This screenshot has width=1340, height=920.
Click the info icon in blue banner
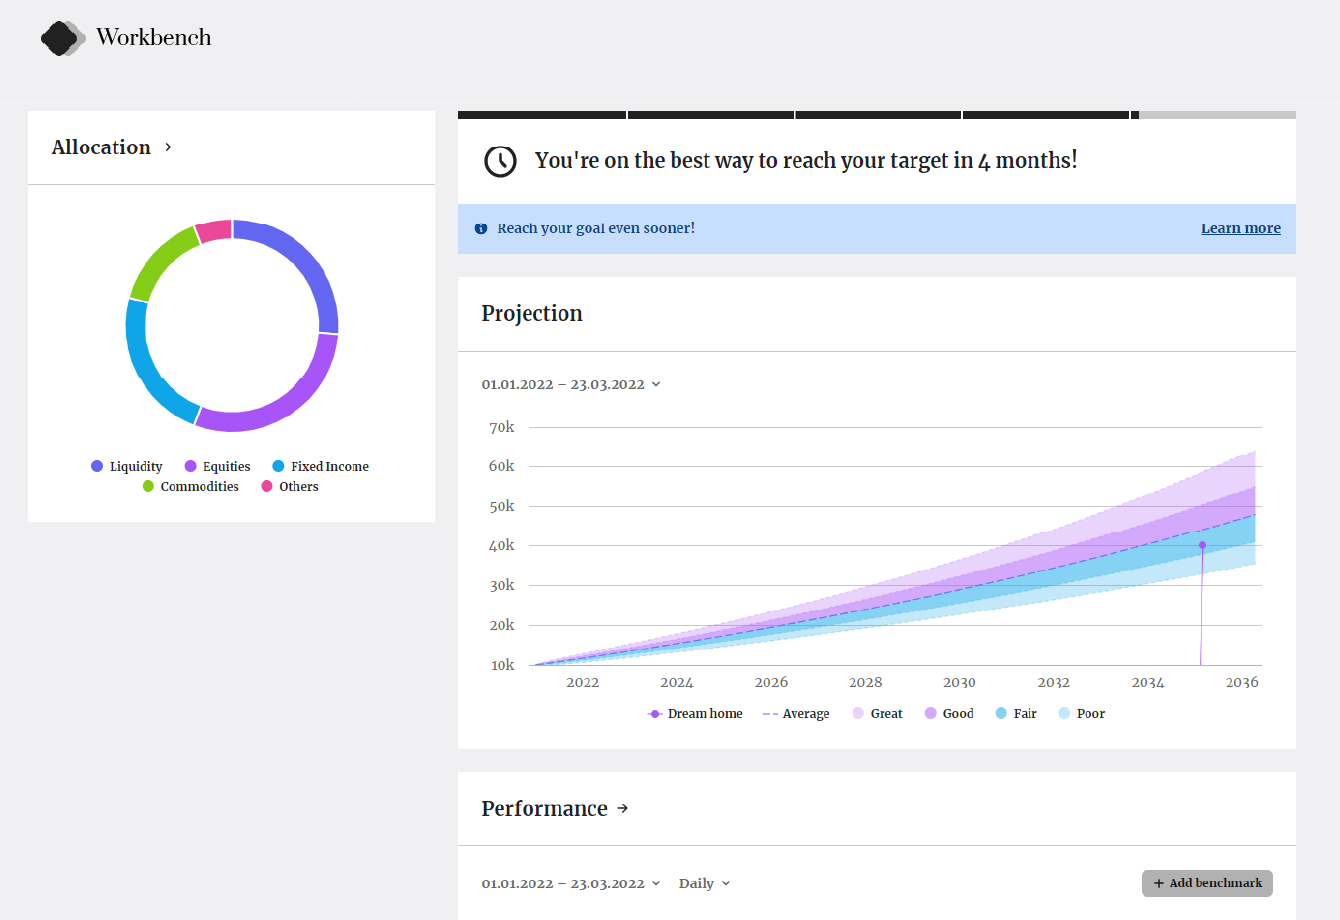tap(481, 229)
